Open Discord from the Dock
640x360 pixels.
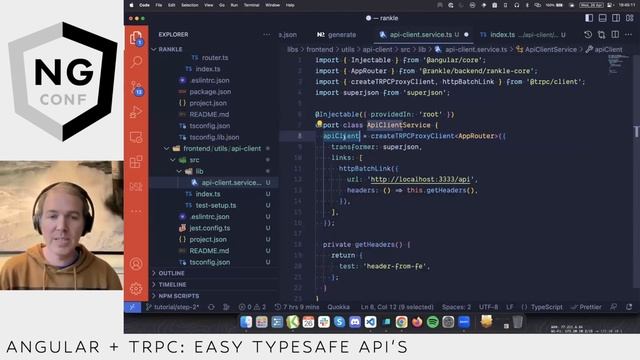355,322
